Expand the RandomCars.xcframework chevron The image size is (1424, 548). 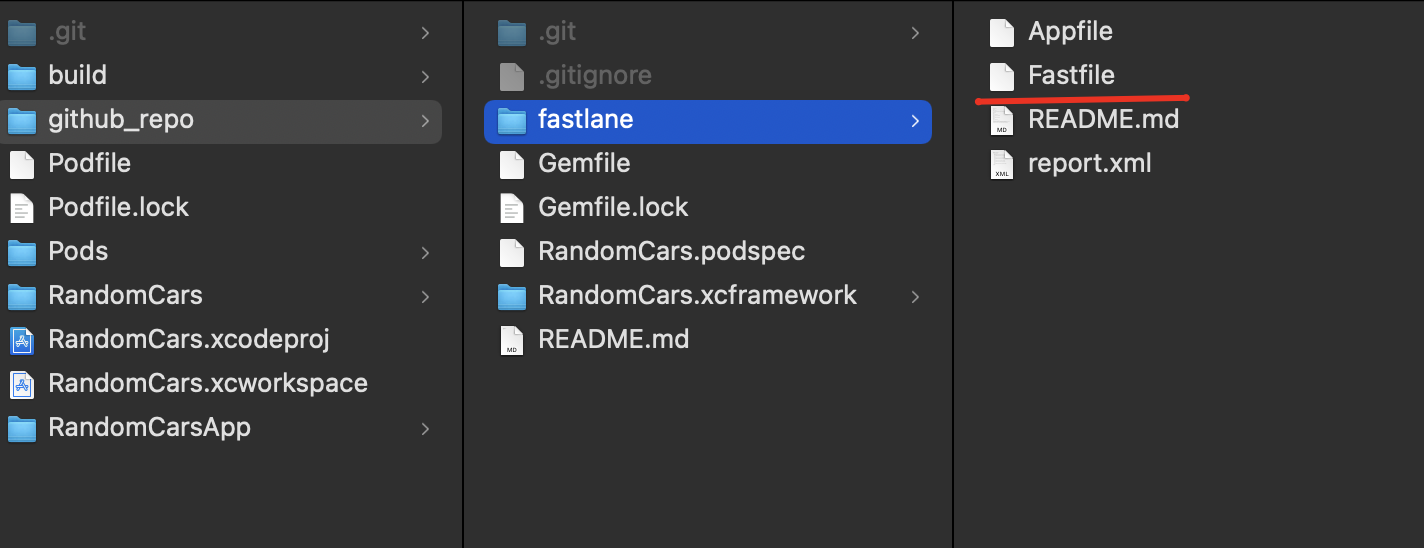click(915, 296)
